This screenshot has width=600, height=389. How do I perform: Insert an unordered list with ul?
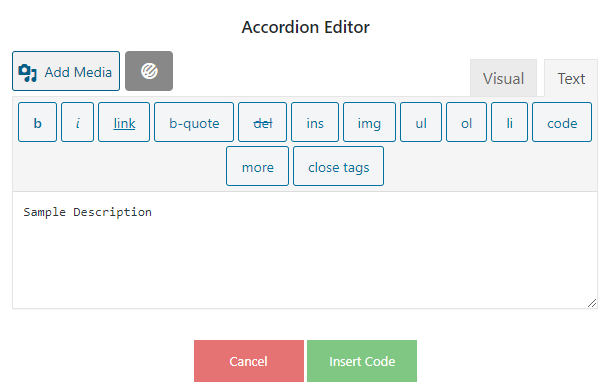421,122
